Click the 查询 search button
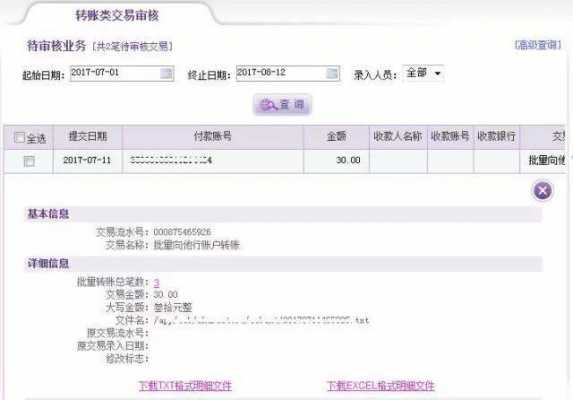Screen dimensions: 573x400 point(282,105)
